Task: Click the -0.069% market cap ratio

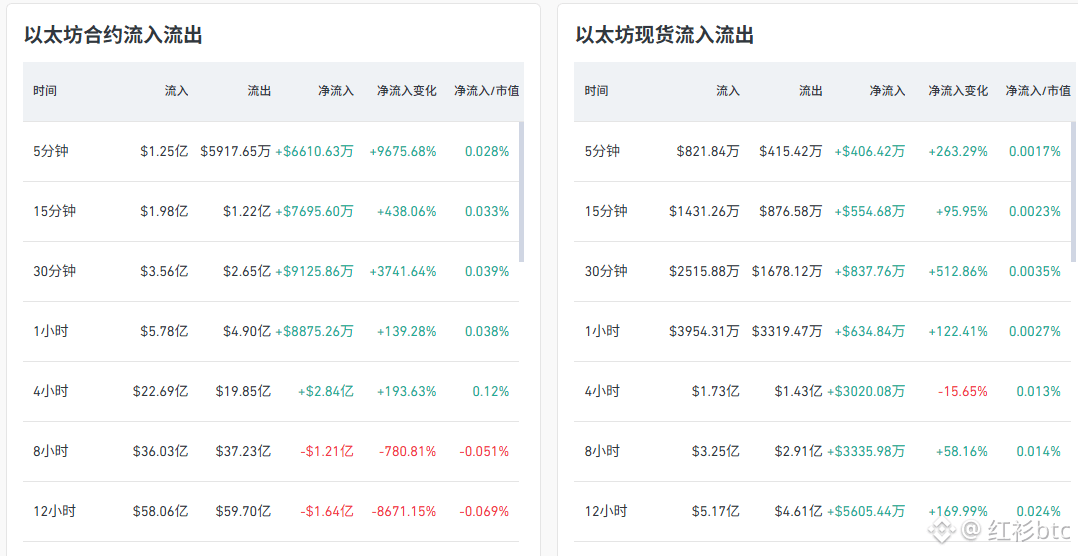Action: pos(485,511)
